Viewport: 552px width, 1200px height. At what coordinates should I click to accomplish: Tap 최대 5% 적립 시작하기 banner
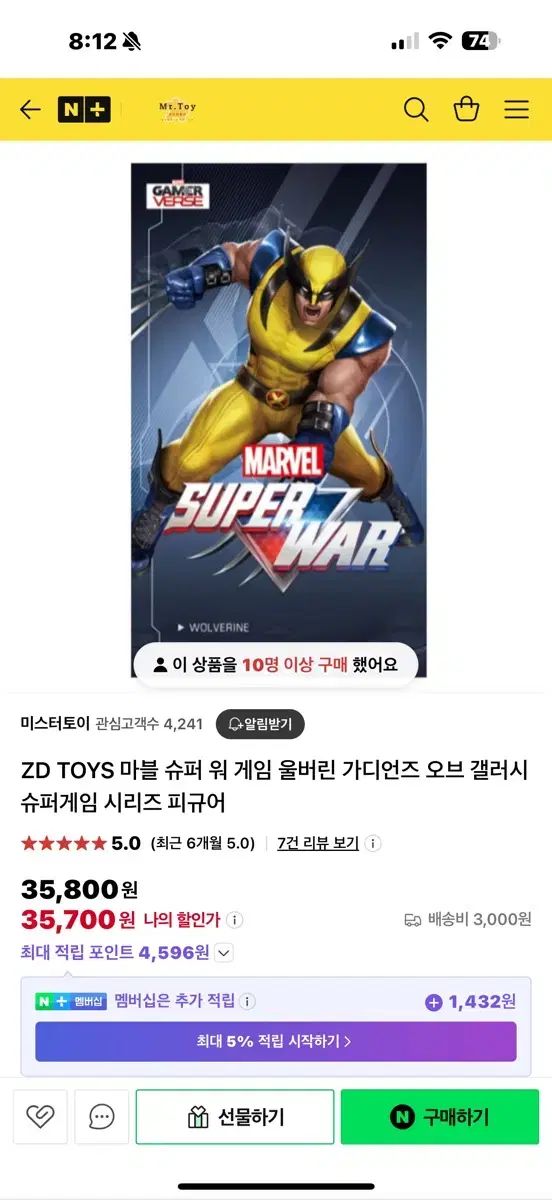276,1041
